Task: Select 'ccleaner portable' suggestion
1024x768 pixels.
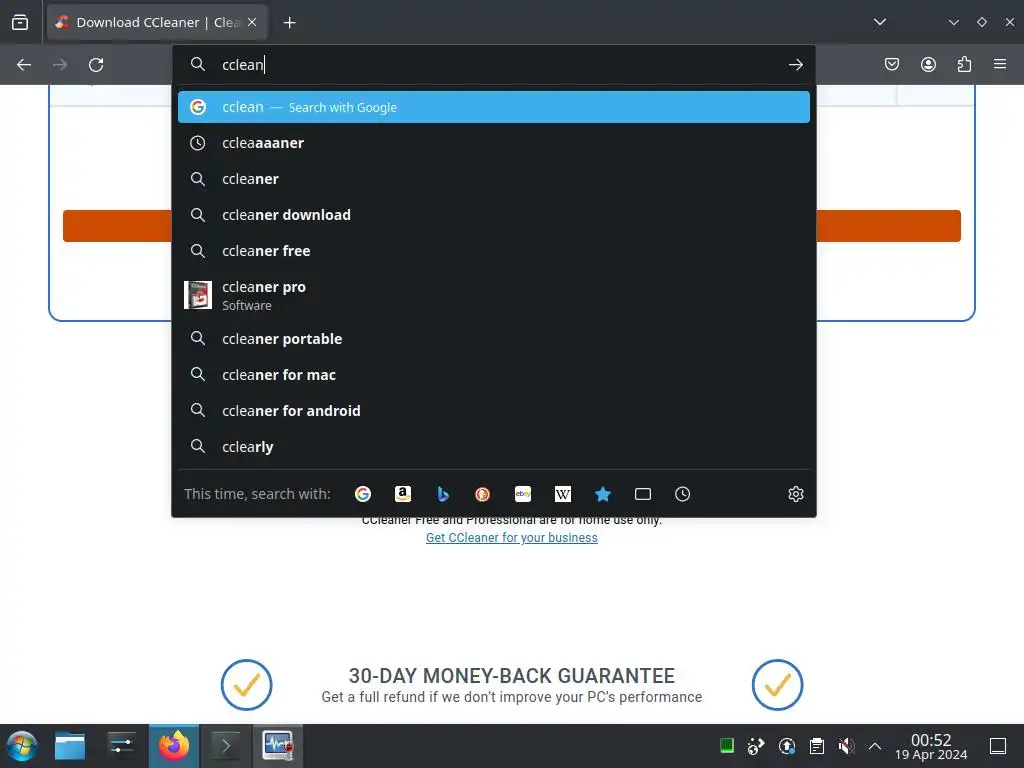Action: (x=494, y=339)
